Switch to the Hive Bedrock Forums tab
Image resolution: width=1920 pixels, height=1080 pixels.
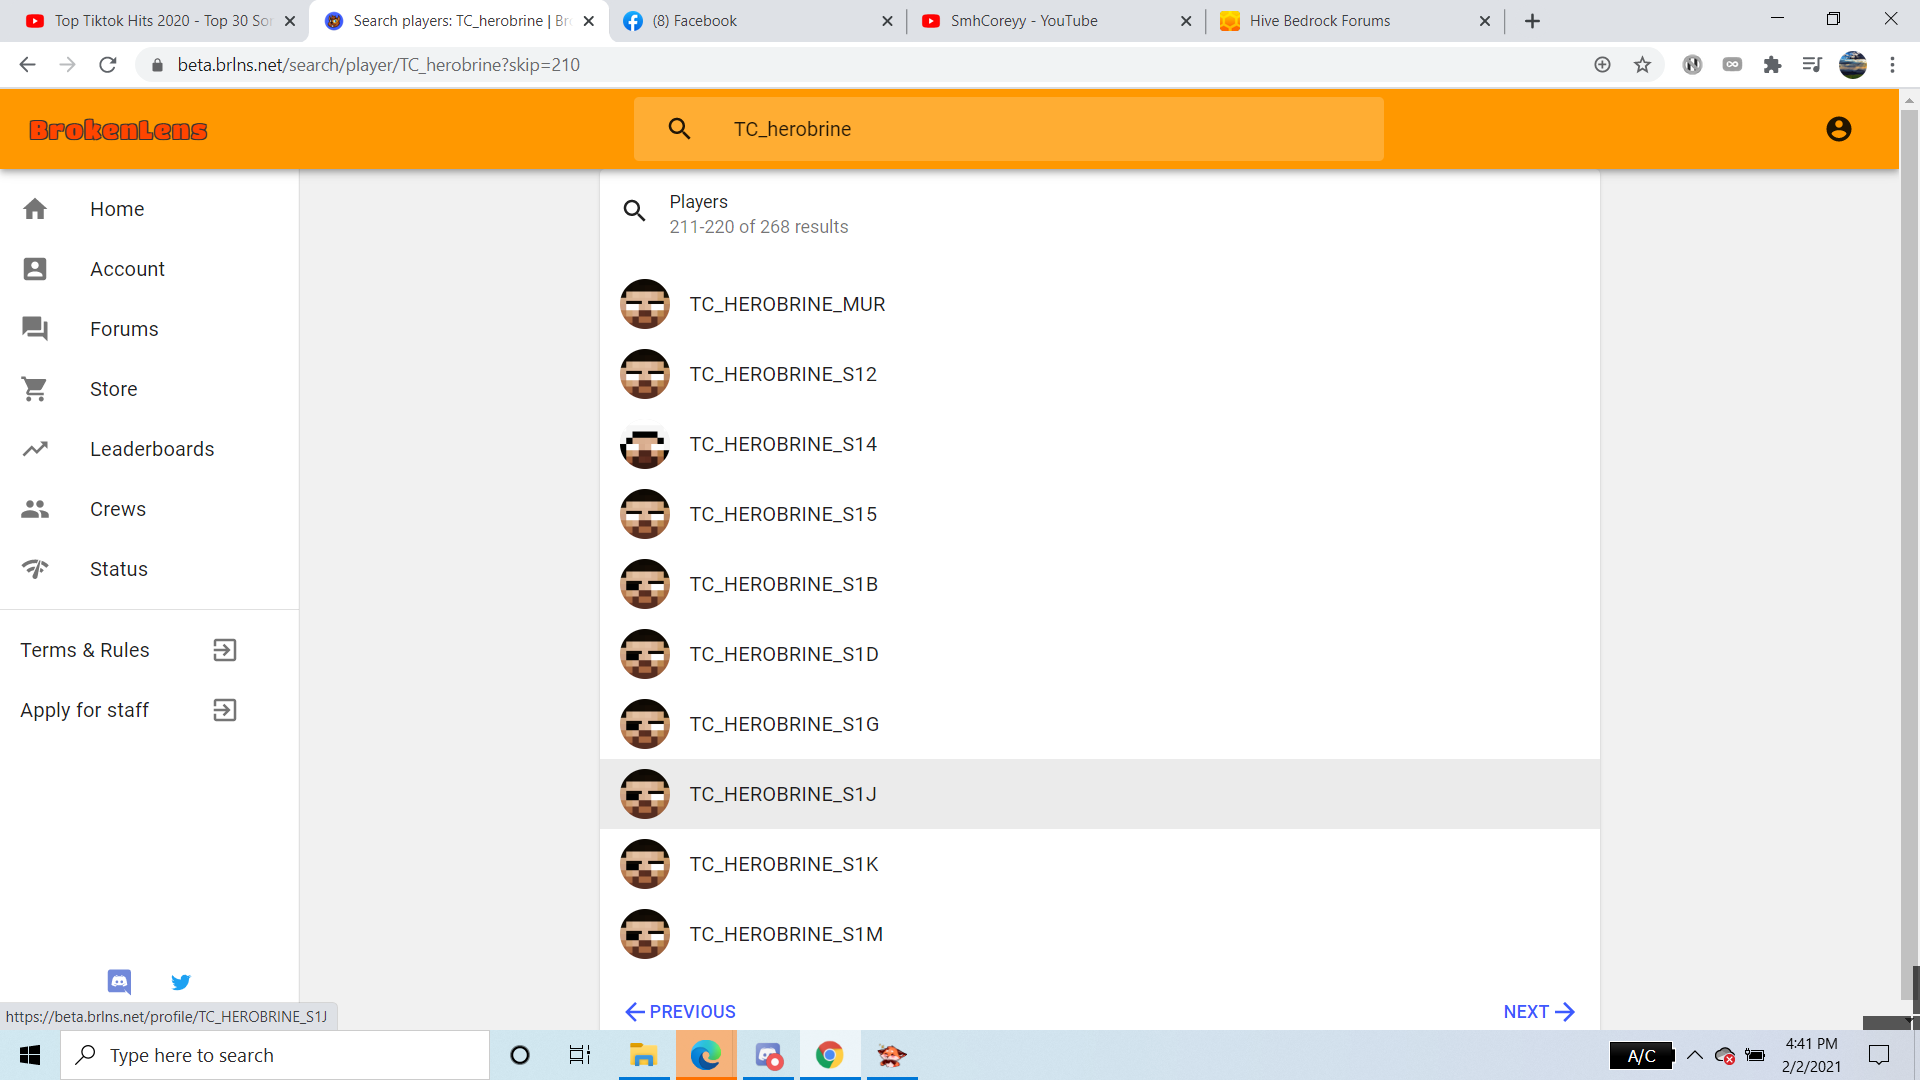(x=1355, y=21)
